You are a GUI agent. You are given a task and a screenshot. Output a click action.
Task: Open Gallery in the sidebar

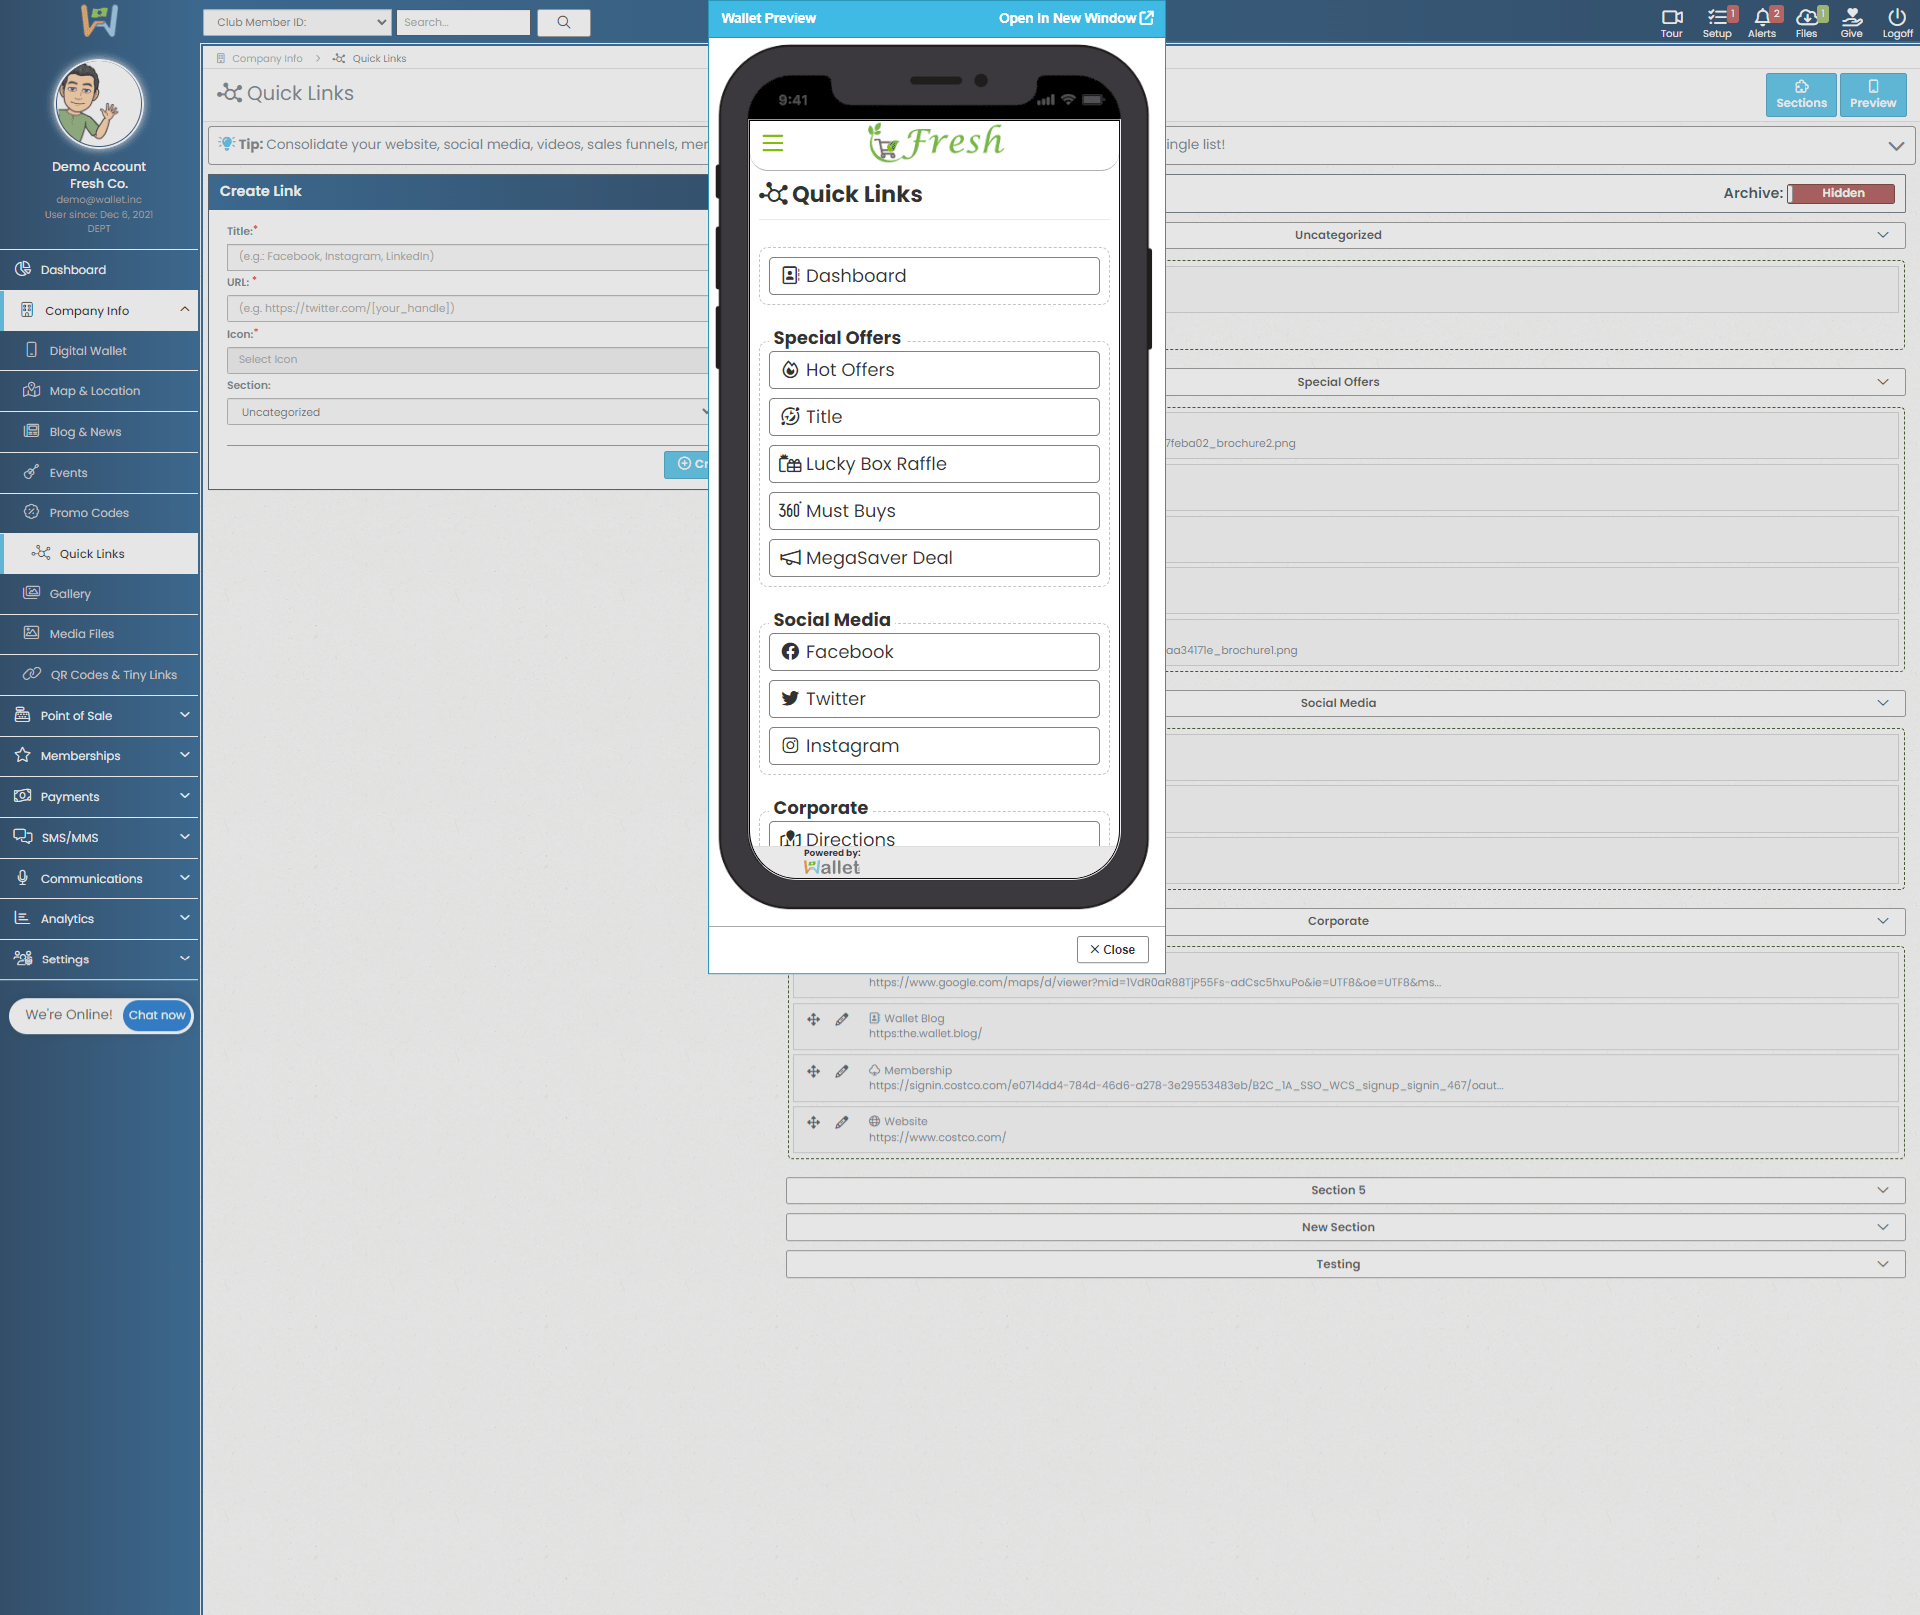pos(70,594)
